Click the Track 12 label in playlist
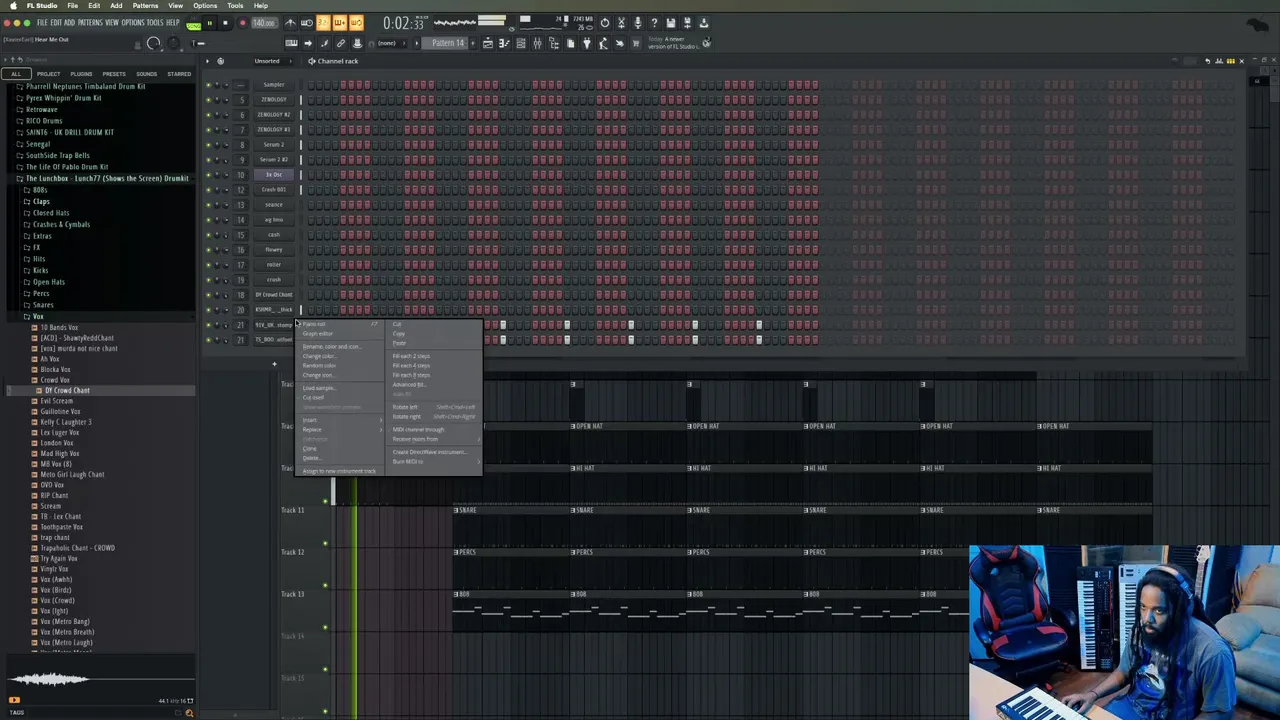Screen dimensions: 1280x720 (x=292, y=552)
